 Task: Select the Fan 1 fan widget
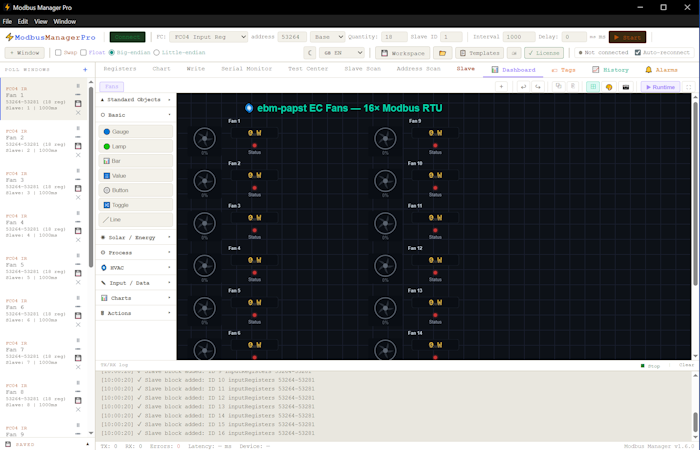click(204, 138)
